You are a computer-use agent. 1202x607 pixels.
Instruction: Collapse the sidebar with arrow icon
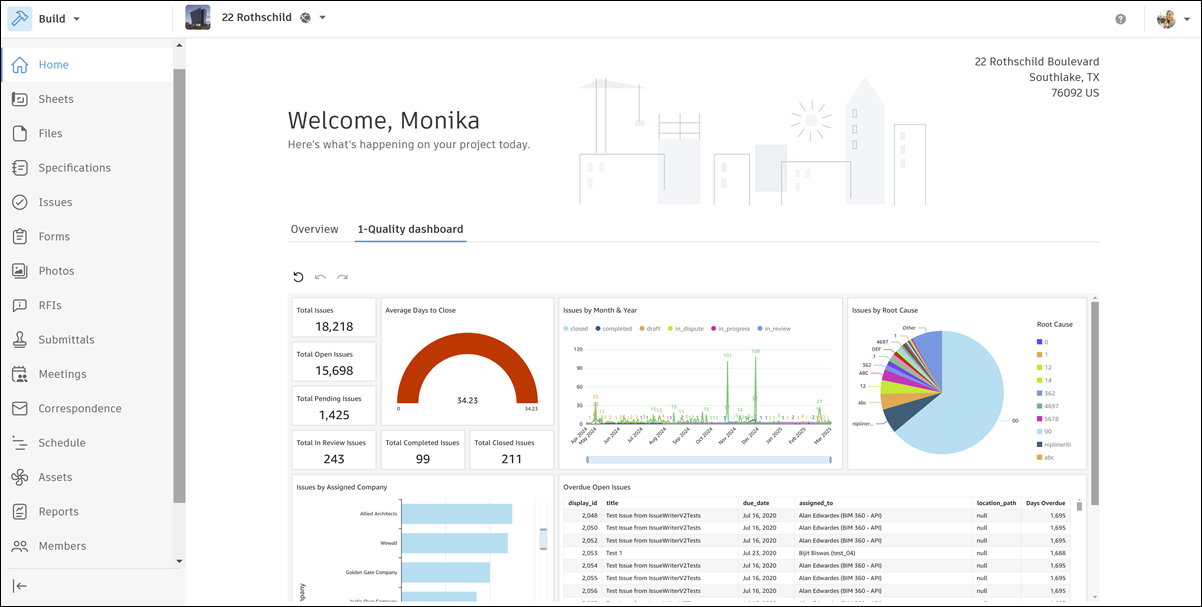coord(19,586)
